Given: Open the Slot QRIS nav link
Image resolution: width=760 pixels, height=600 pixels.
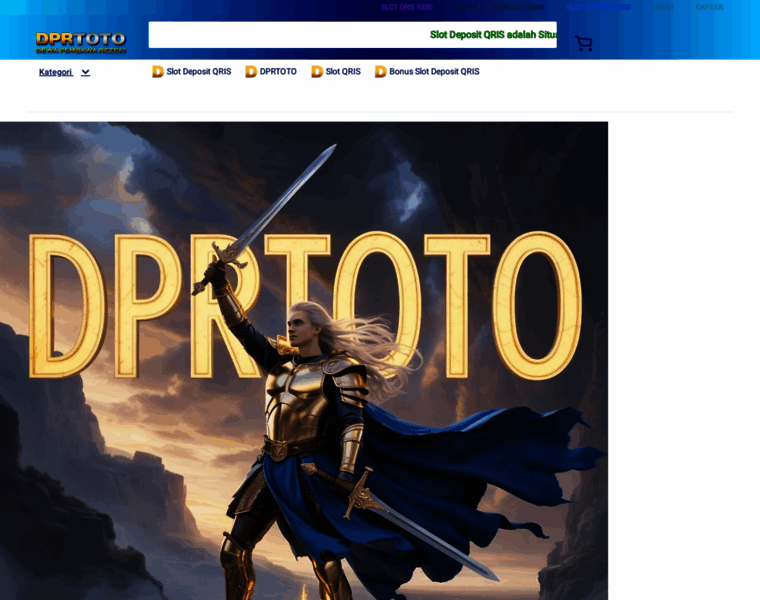Looking at the screenshot, I should (343, 72).
